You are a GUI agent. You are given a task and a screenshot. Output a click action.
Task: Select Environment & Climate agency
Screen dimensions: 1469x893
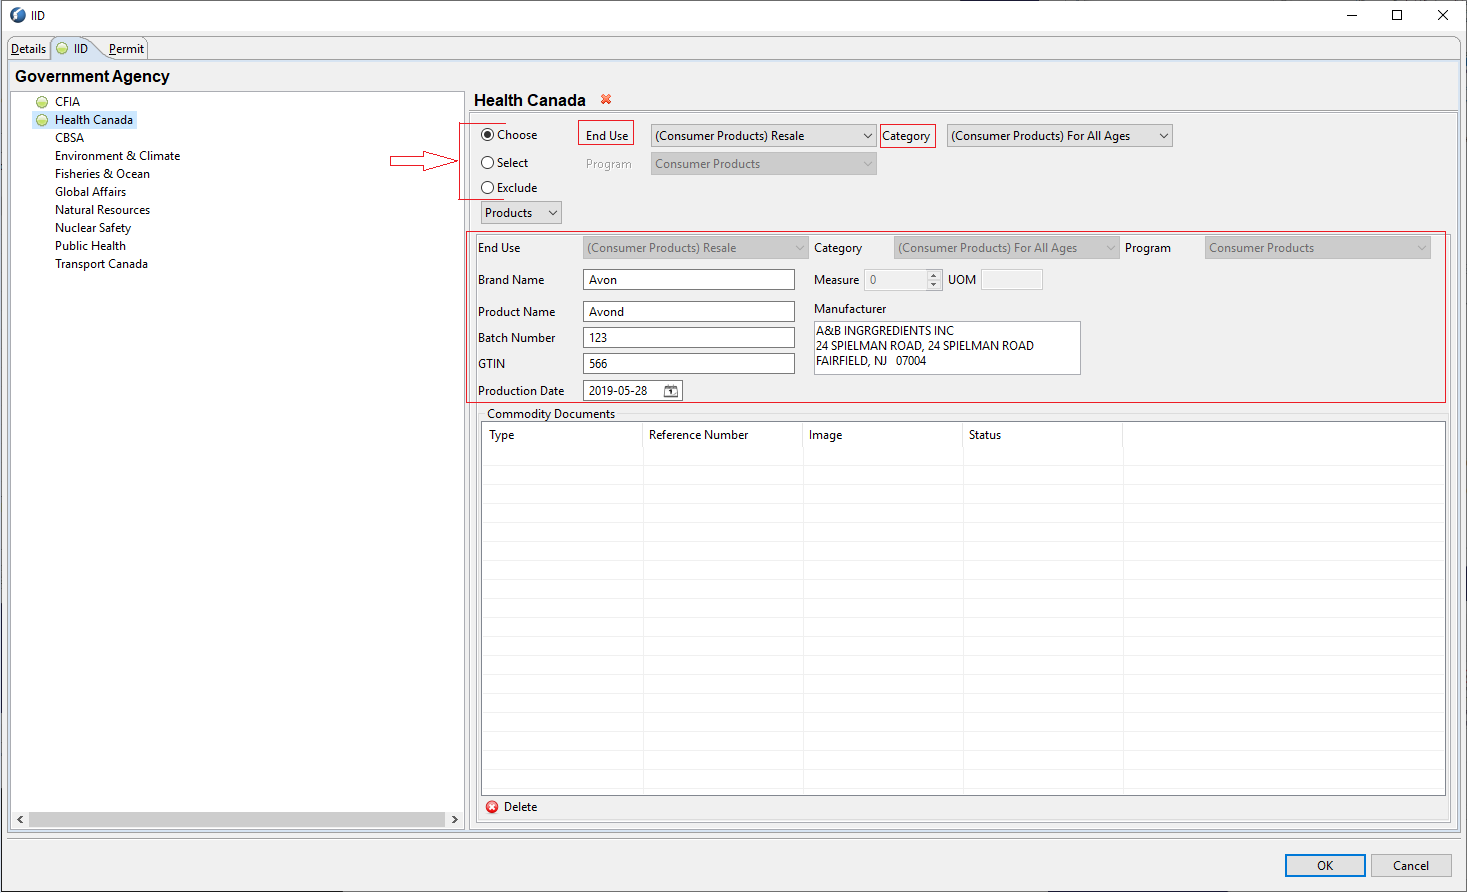(x=117, y=156)
